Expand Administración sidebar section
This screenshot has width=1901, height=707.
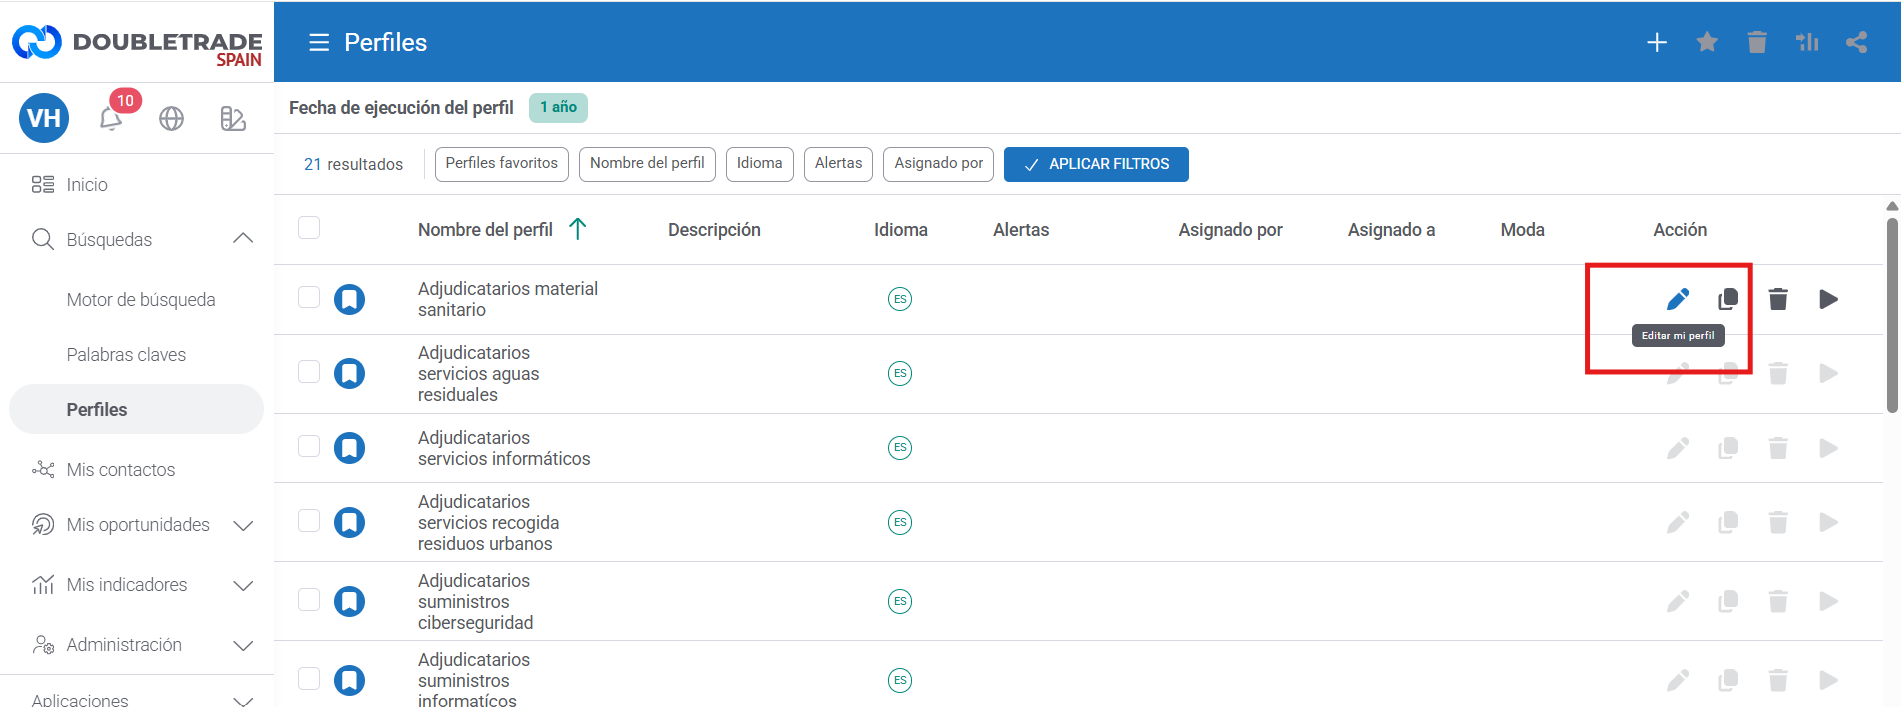pos(243,645)
